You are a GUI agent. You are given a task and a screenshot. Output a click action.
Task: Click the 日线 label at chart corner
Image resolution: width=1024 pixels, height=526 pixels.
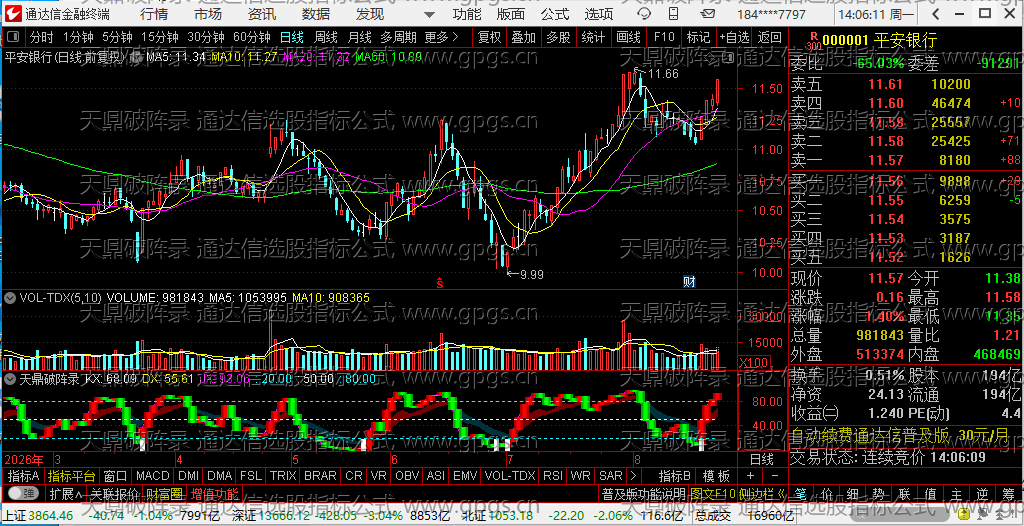point(761,459)
